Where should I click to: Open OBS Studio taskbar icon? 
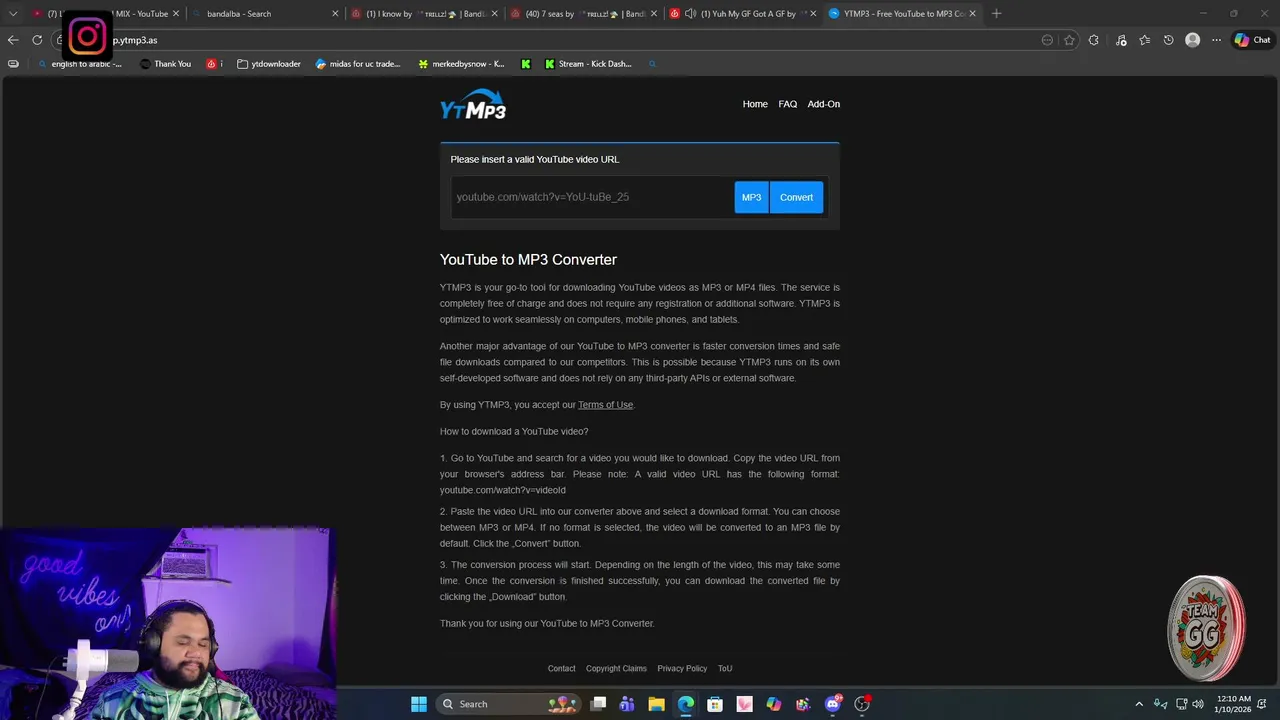coord(862,704)
